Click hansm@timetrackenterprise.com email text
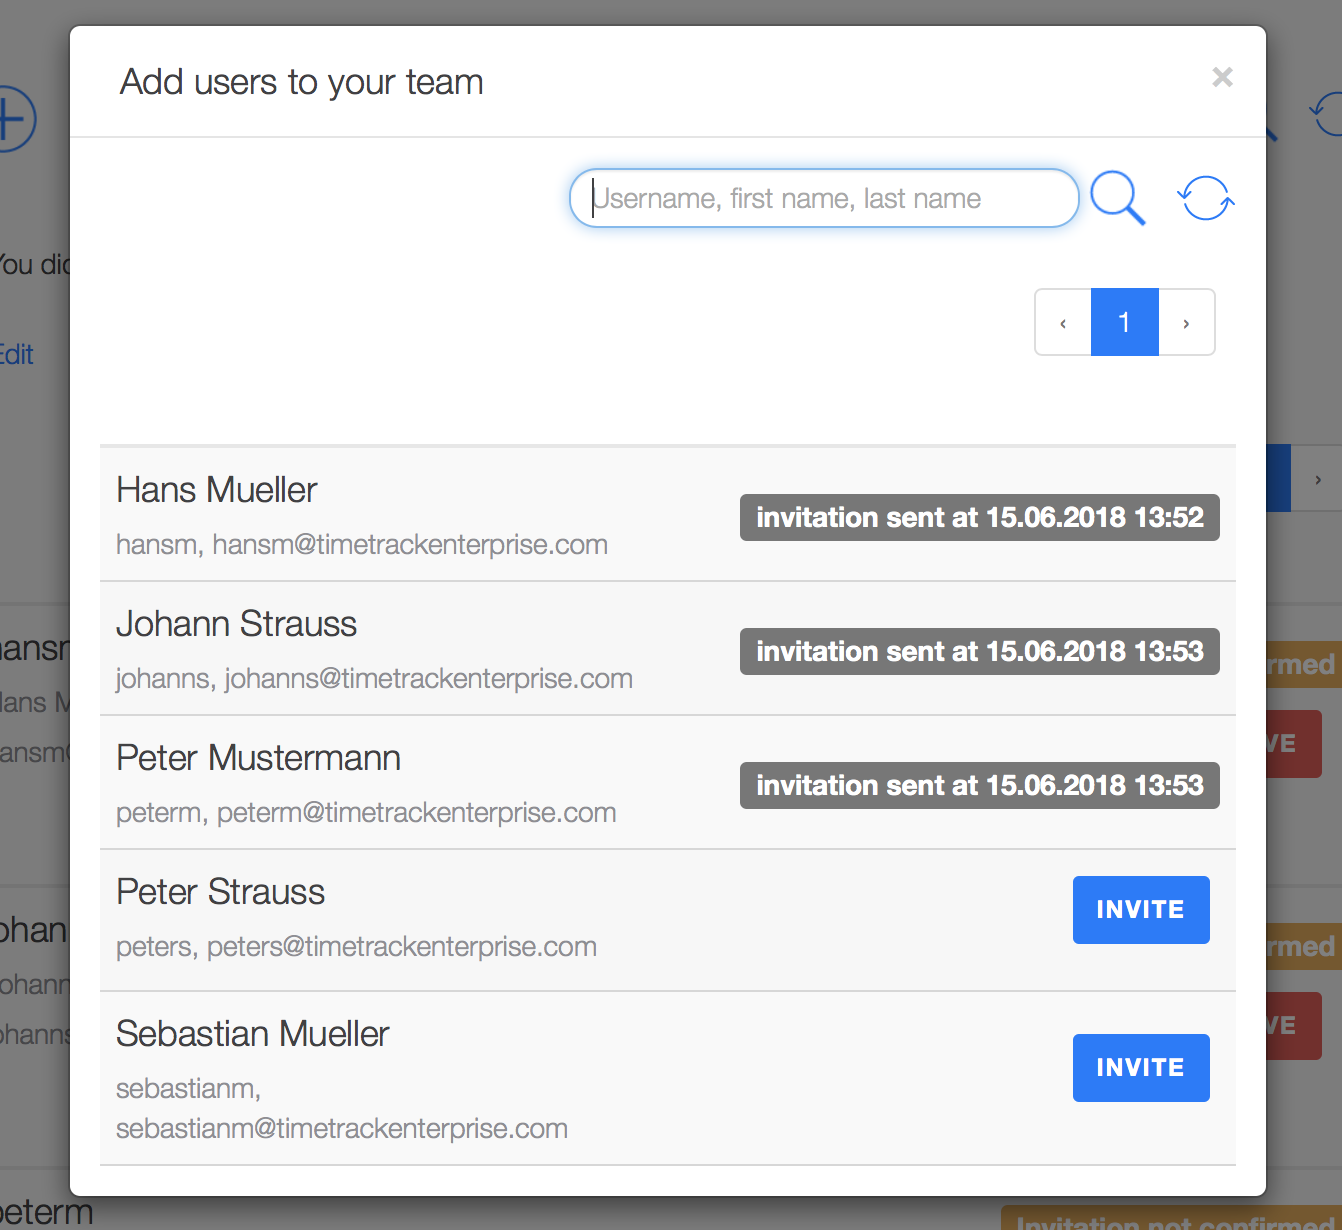The width and height of the screenshot is (1342, 1230). (410, 545)
